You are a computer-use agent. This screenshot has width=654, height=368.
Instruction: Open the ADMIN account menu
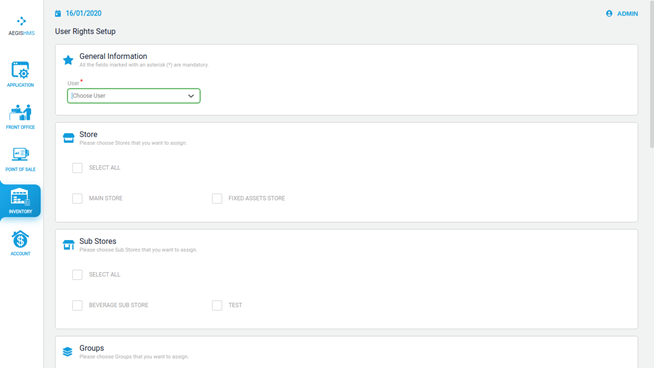tap(627, 14)
